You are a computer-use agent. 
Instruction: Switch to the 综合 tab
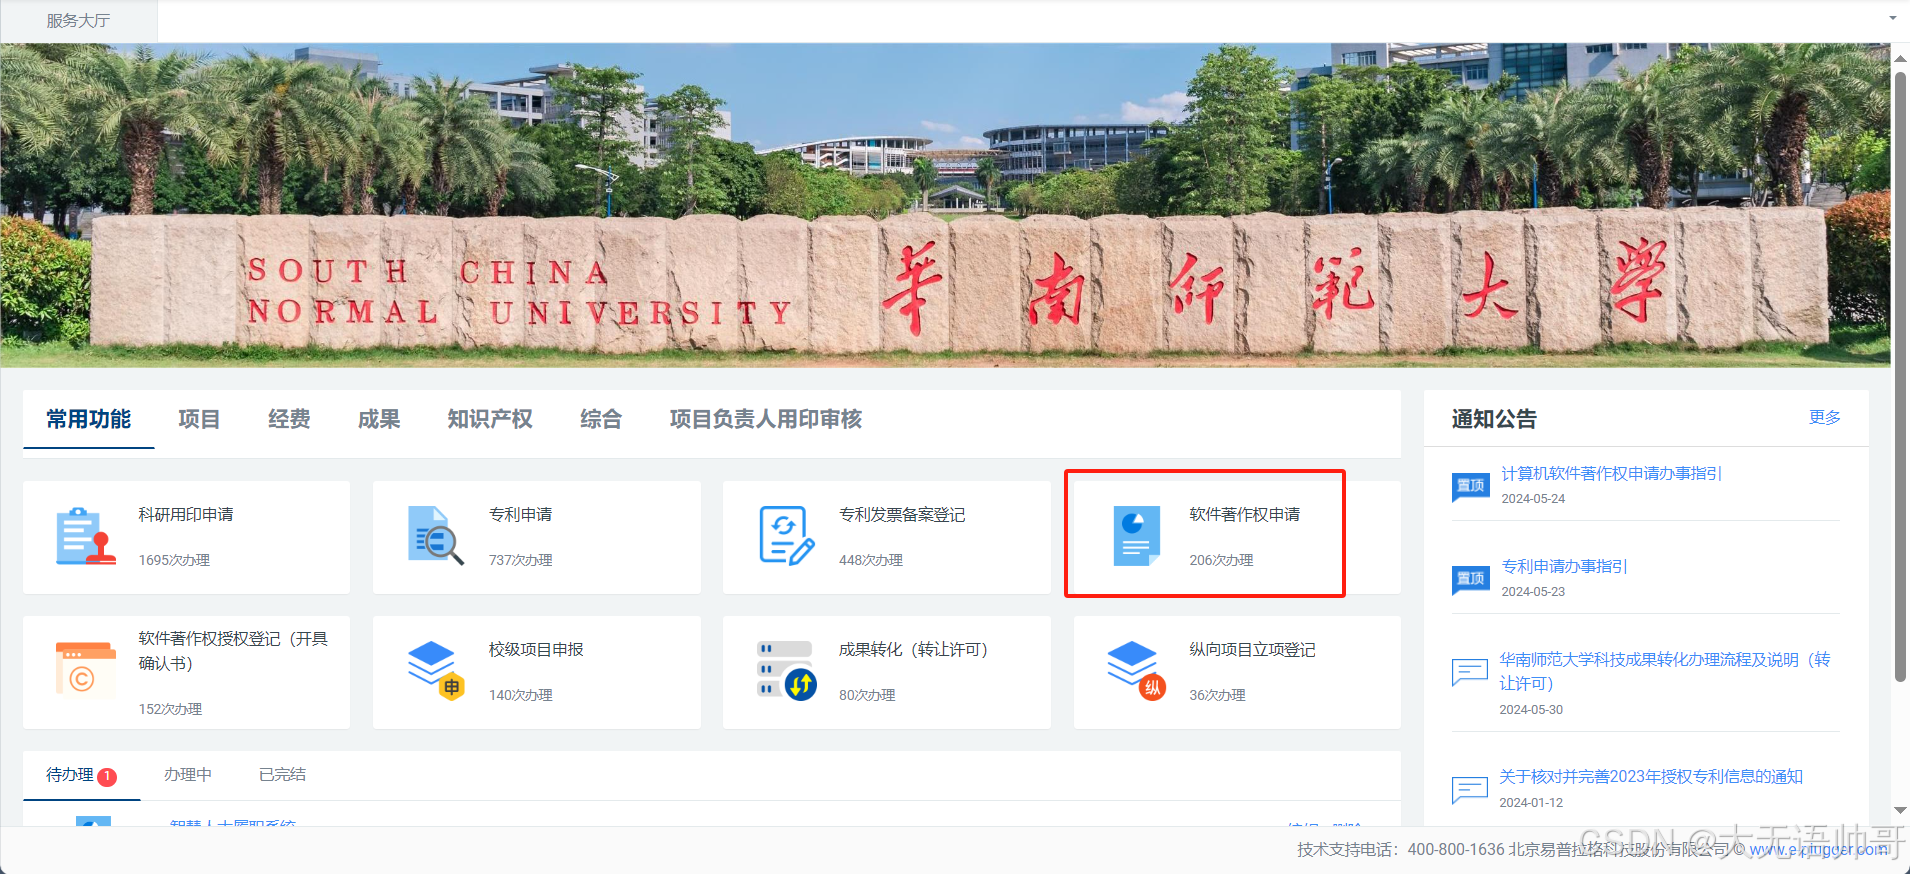[x=601, y=419]
